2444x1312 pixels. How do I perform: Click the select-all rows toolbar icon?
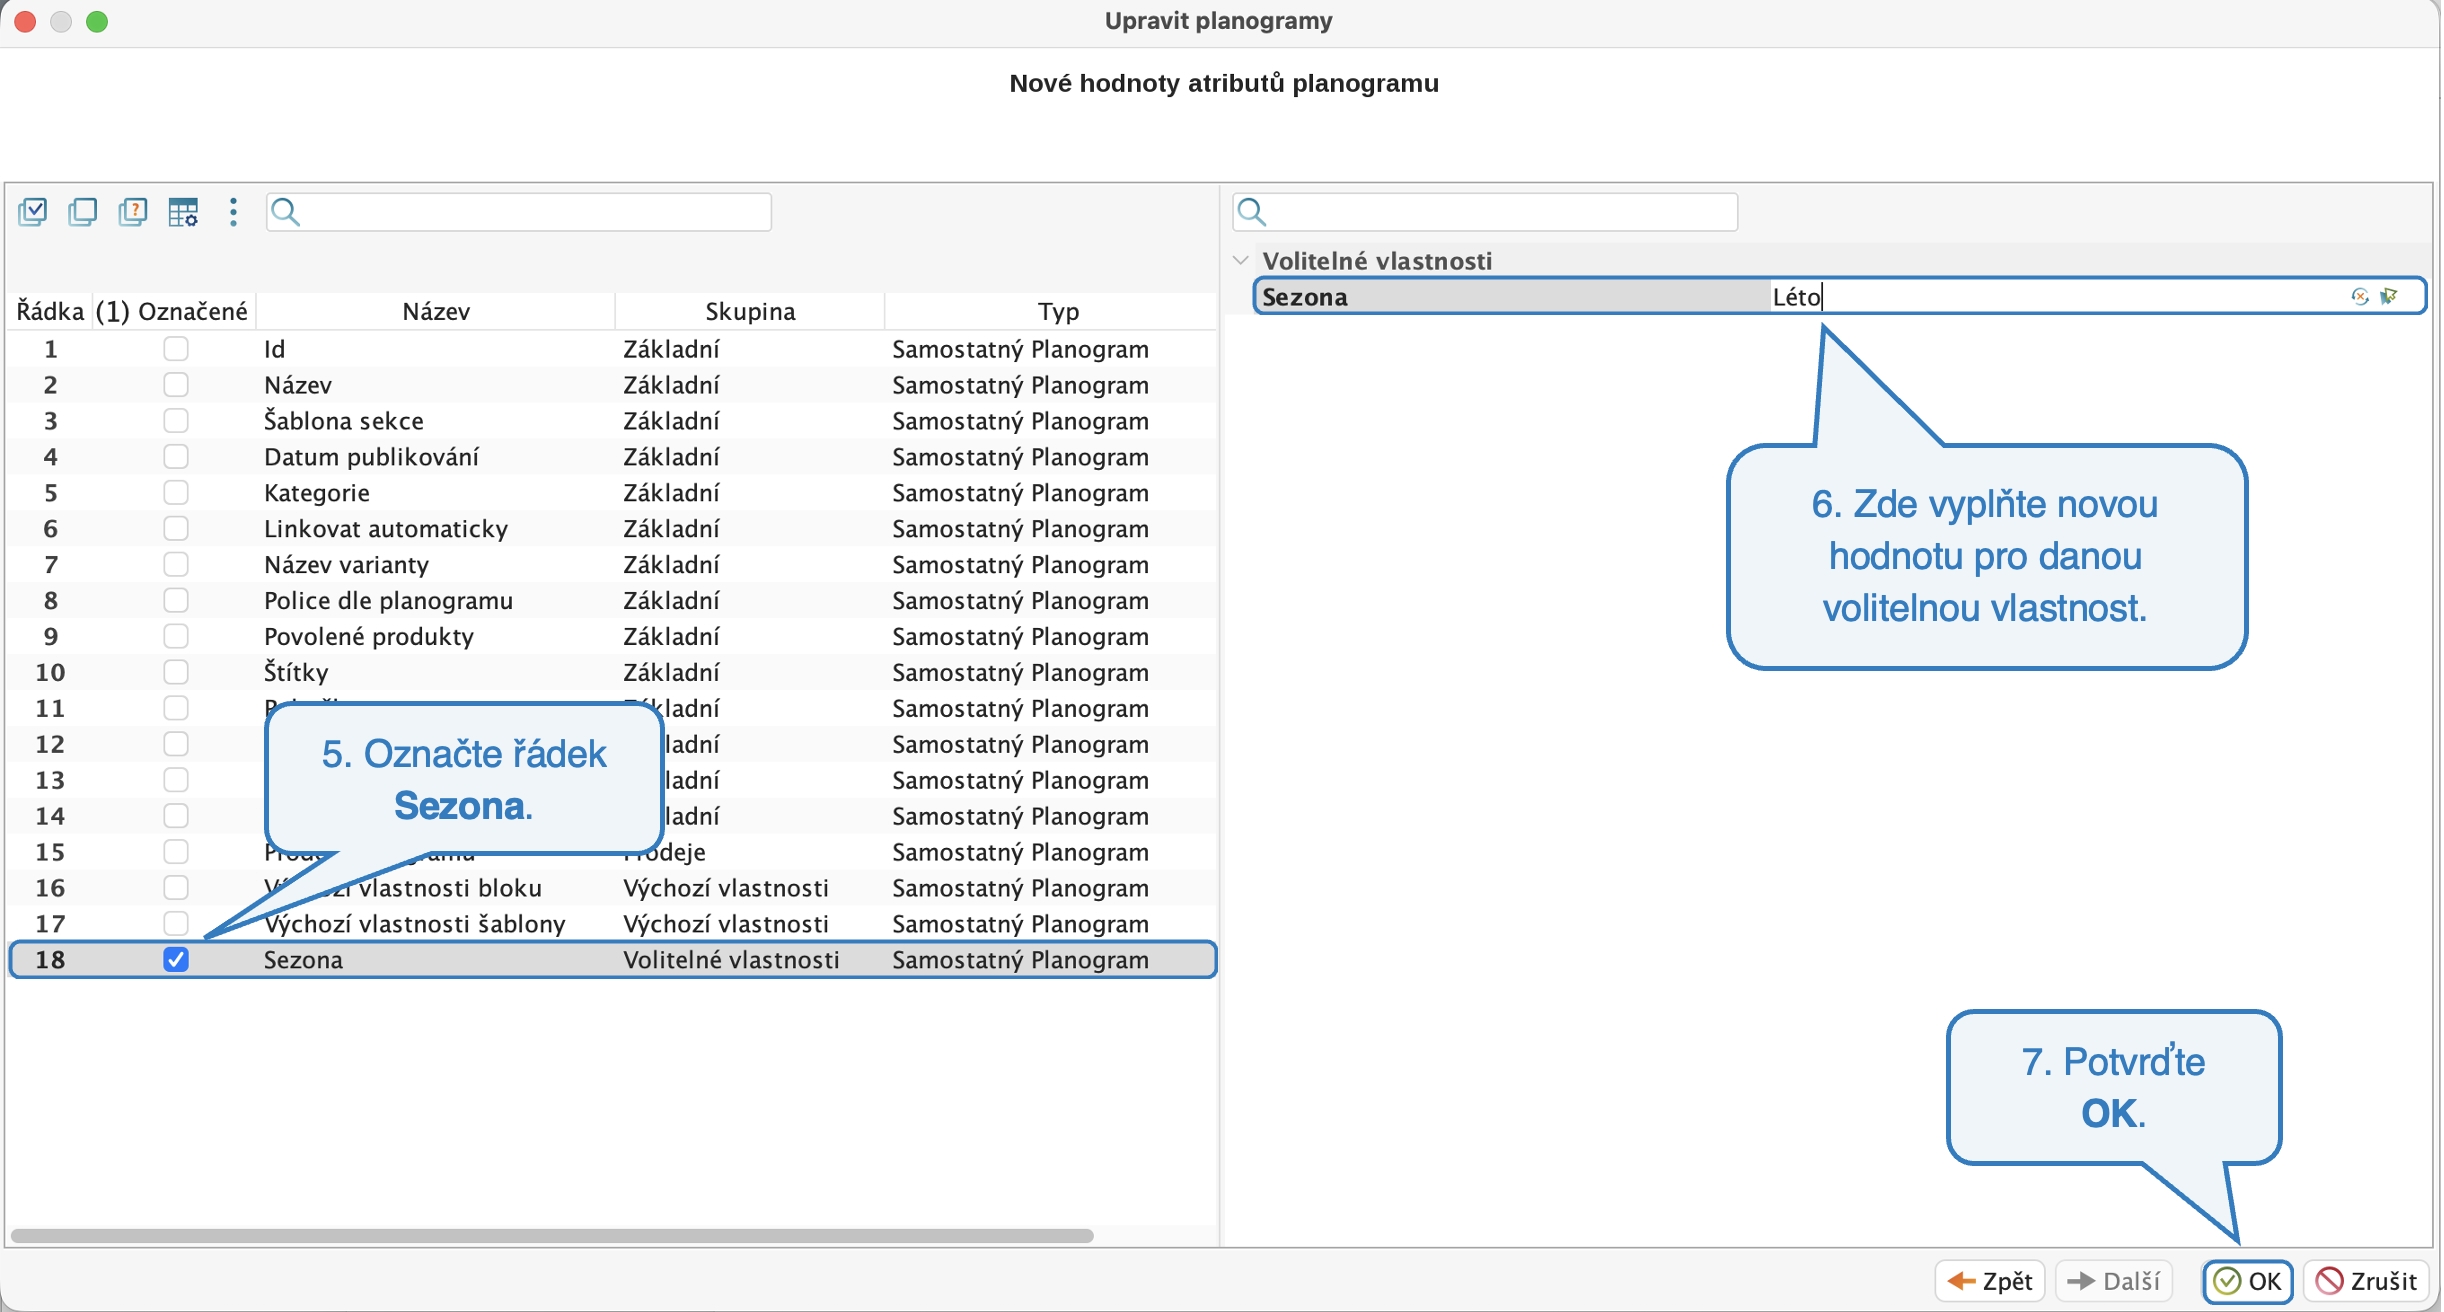tap(33, 212)
